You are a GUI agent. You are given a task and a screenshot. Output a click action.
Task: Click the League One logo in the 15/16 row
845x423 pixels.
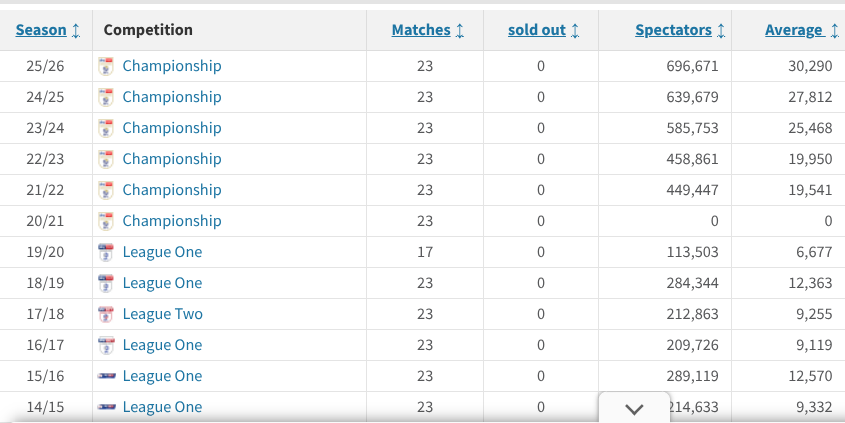coord(106,376)
